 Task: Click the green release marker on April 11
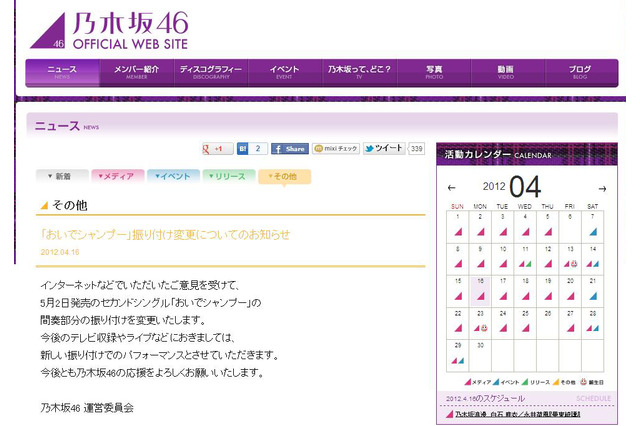pyautogui.click(x=529, y=264)
